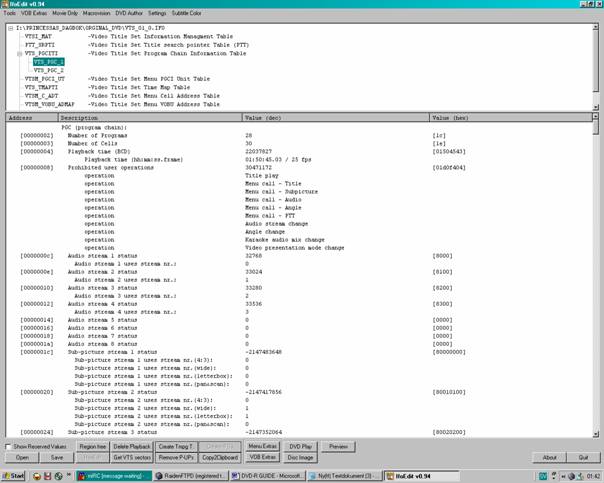Click the DVD Play button

(x=300, y=447)
